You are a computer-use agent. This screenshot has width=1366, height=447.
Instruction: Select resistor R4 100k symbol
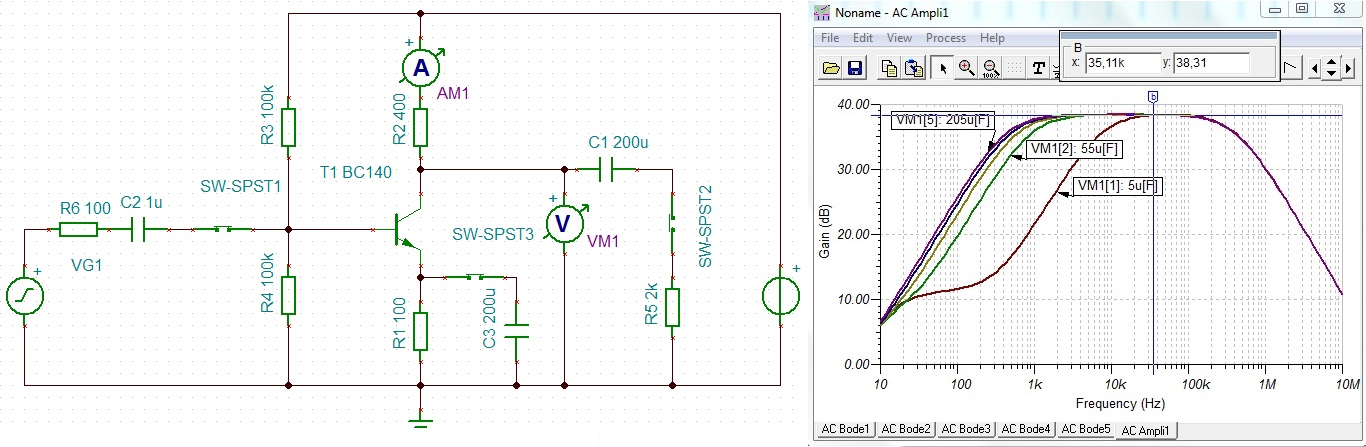[x=288, y=295]
